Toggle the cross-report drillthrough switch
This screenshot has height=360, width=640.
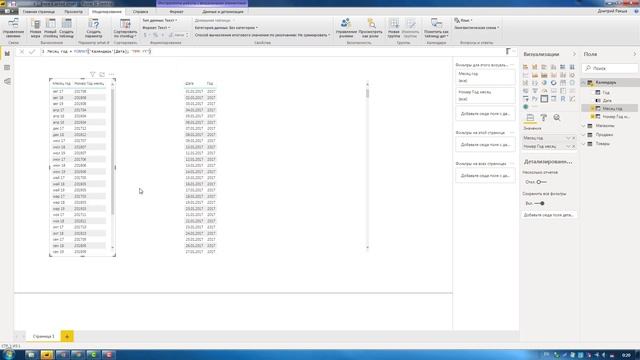[541, 182]
